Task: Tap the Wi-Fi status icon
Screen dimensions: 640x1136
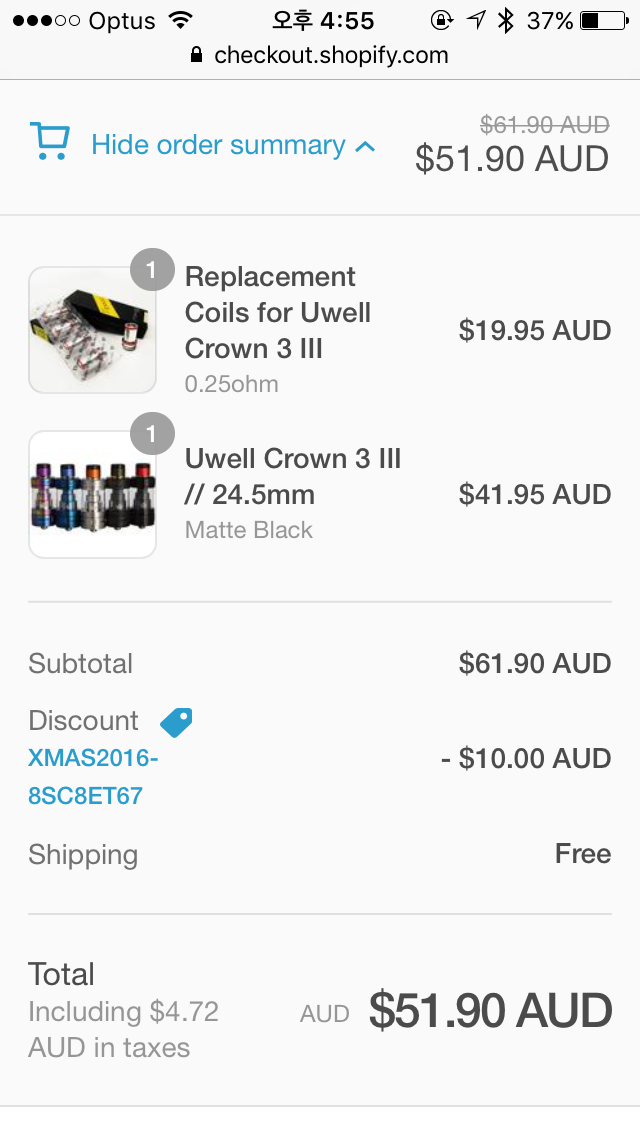Action: coord(181,20)
